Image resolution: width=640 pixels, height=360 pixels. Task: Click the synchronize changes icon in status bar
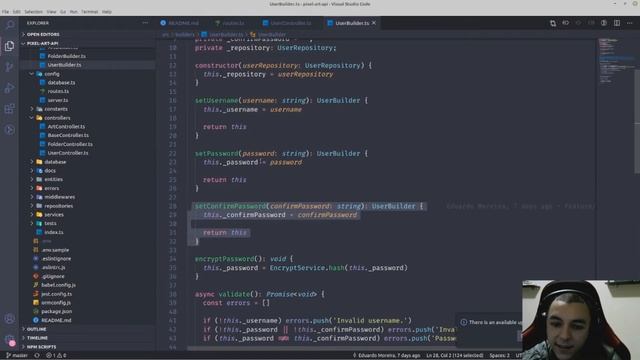pyautogui.click(x=37, y=356)
